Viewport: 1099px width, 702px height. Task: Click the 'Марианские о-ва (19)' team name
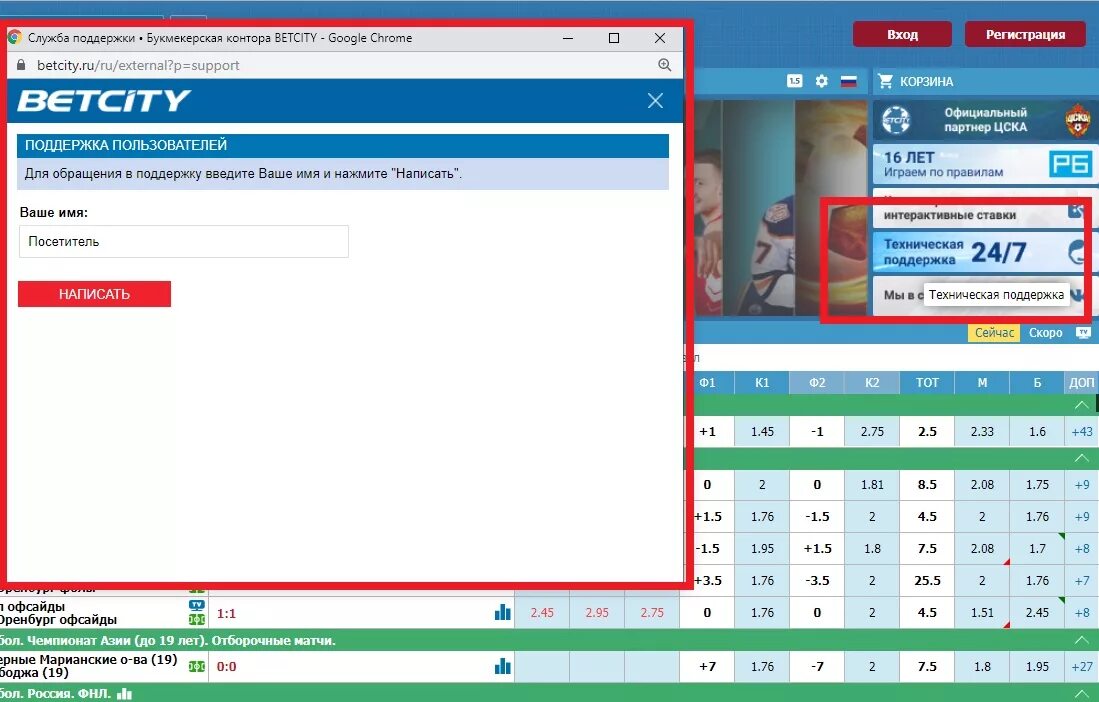[88, 659]
